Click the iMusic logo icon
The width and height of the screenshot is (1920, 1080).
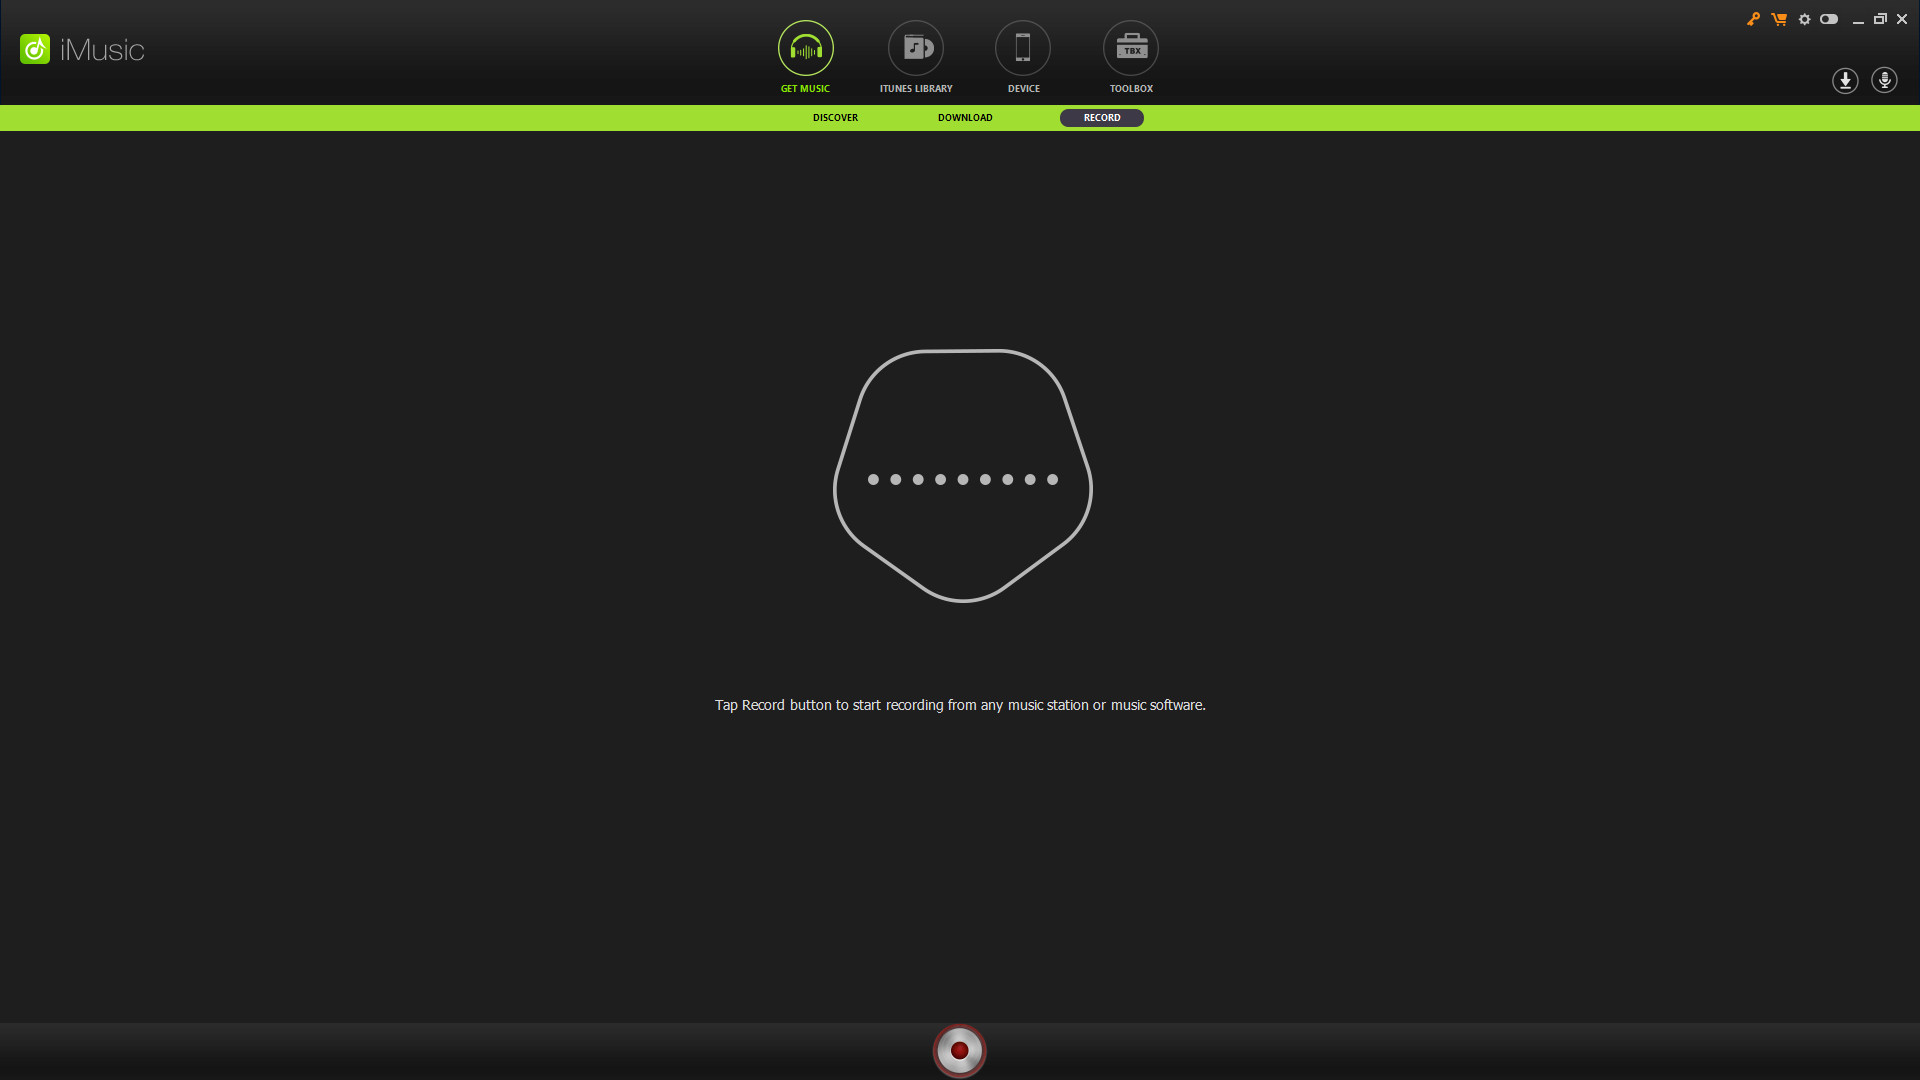coord(35,49)
